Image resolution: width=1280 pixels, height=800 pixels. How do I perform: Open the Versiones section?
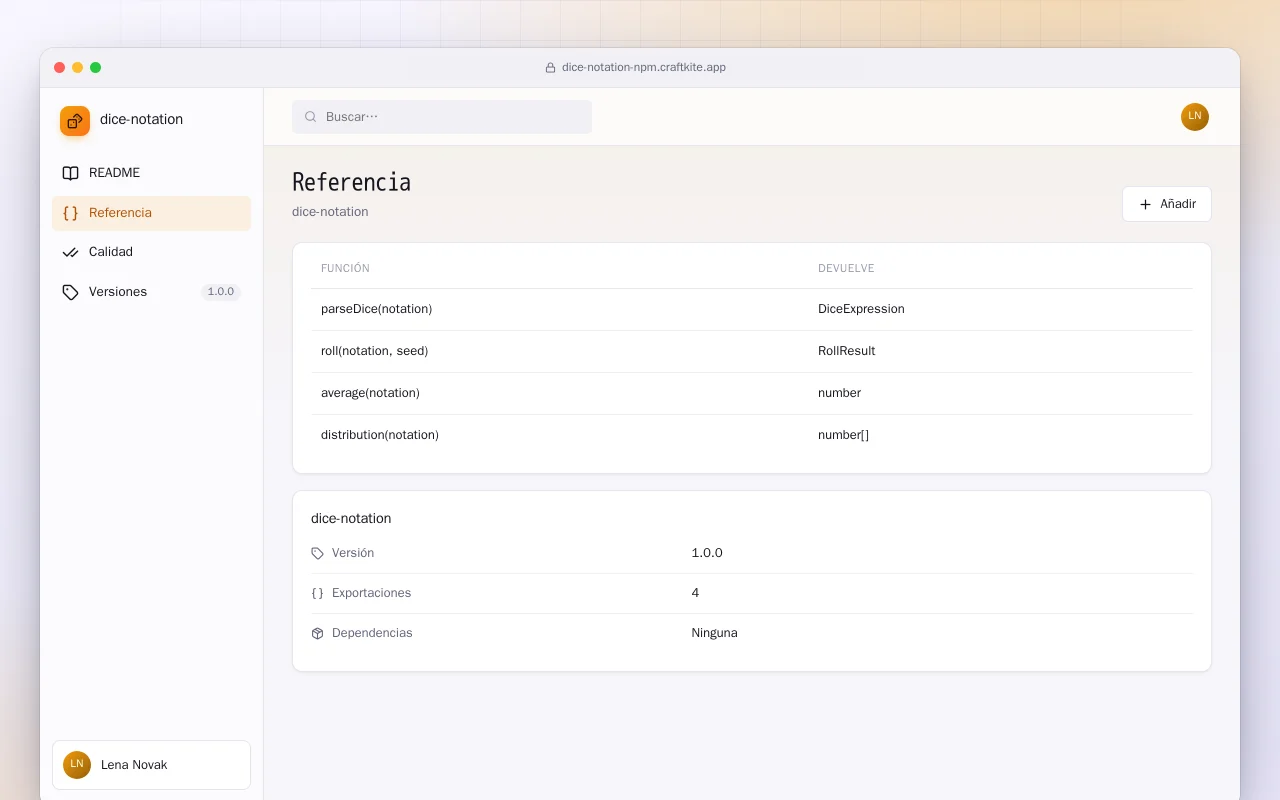[x=152, y=292]
